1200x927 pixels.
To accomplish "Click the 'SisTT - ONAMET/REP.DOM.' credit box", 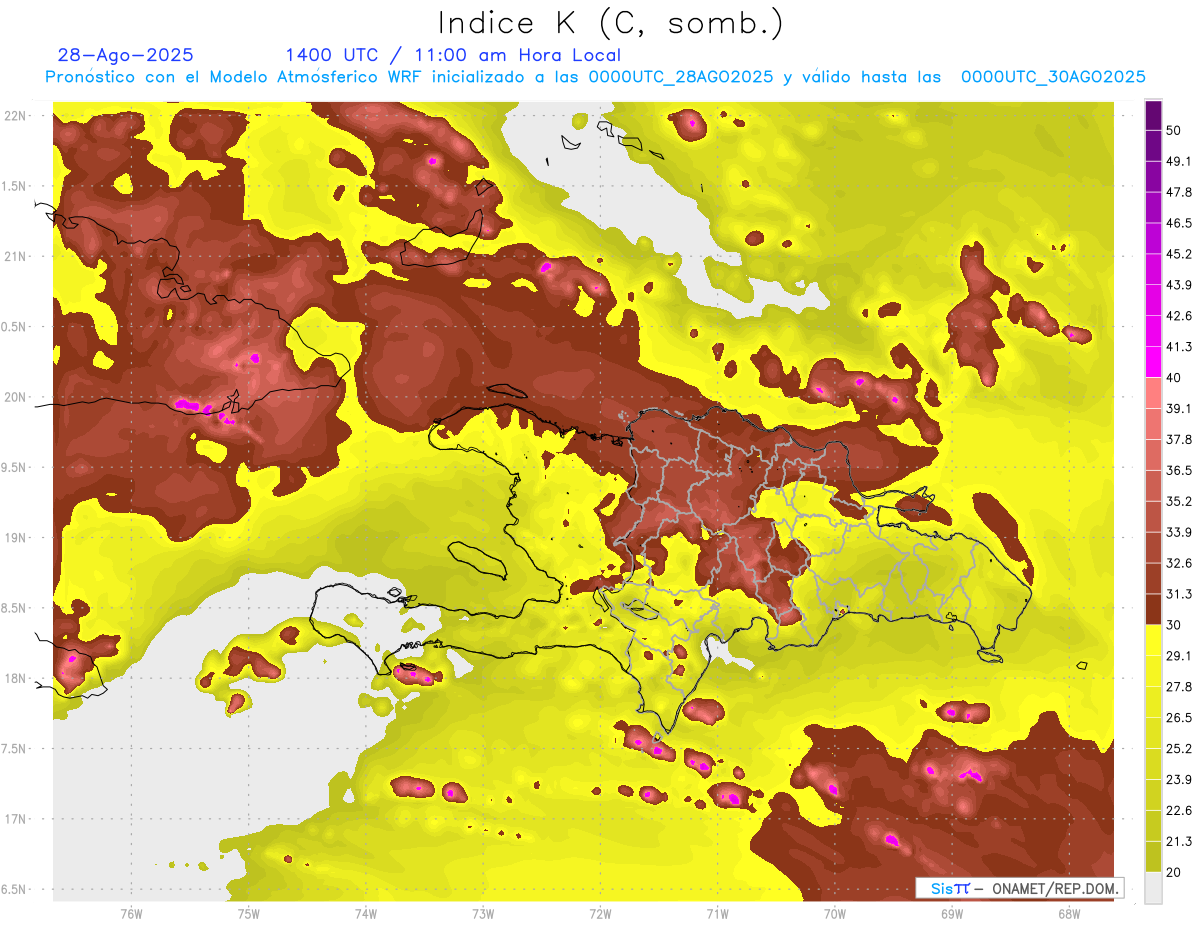I will click(x=1020, y=888).
